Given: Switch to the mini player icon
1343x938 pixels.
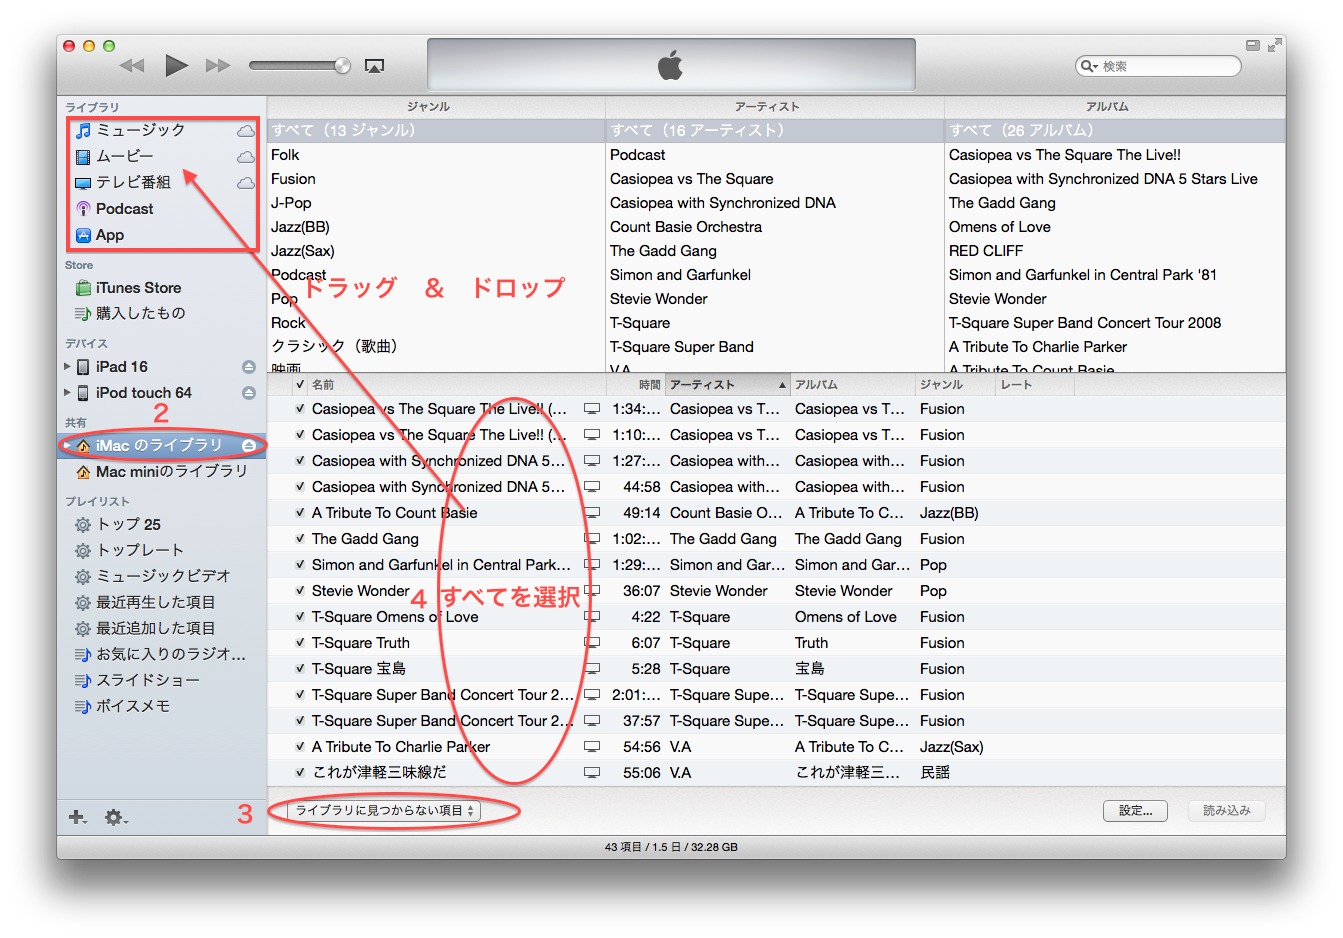Looking at the screenshot, I should (1253, 45).
